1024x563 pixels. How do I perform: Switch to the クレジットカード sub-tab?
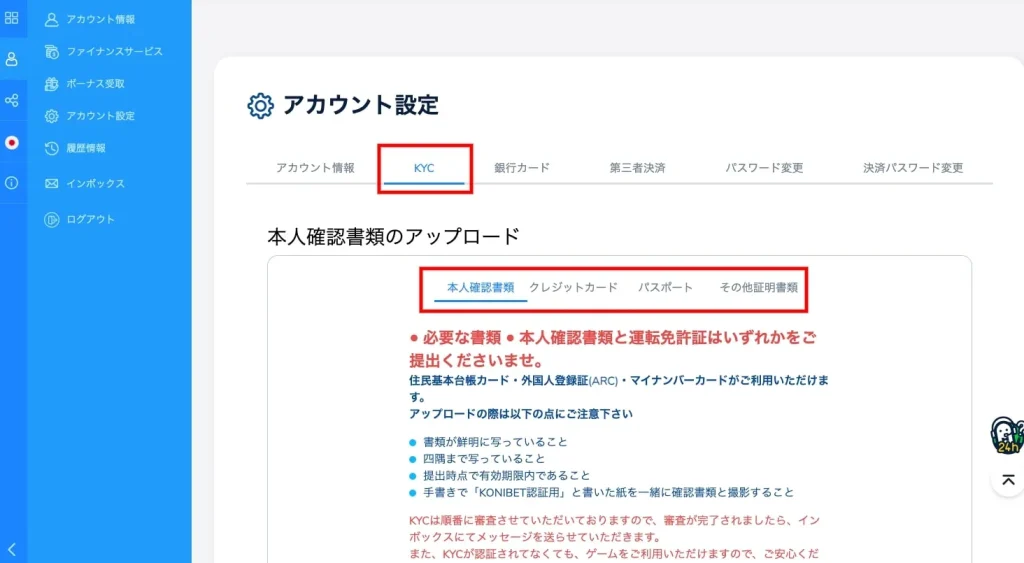pyautogui.click(x=573, y=287)
